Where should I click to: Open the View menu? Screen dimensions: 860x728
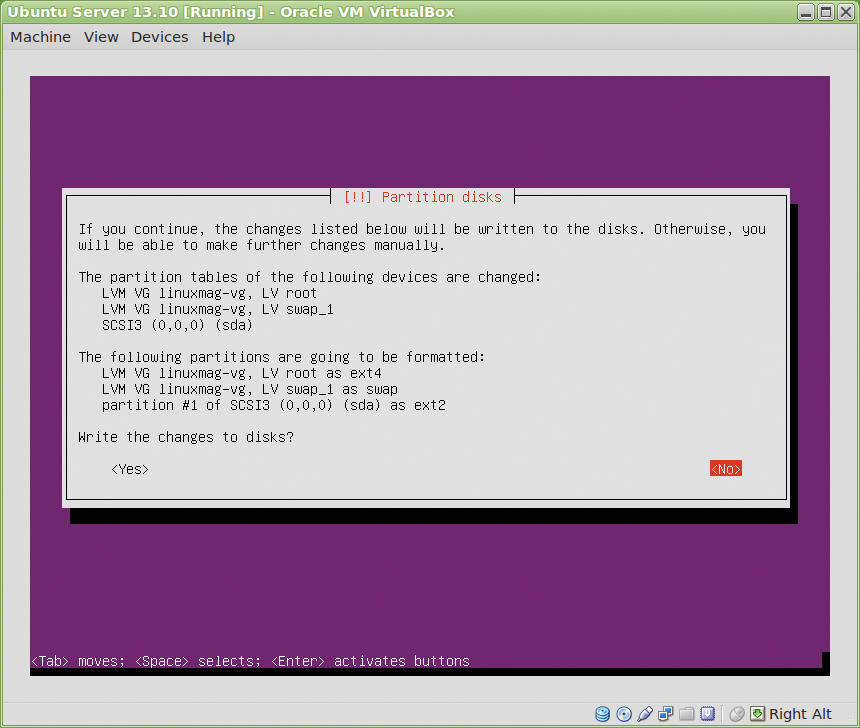point(101,37)
